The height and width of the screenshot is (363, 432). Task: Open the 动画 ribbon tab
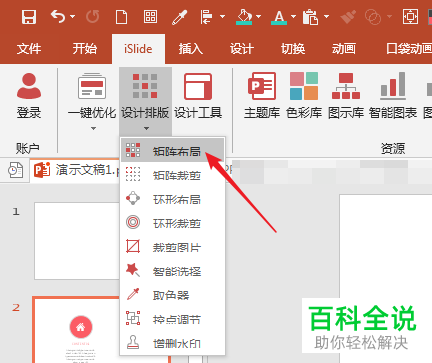(x=343, y=49)
